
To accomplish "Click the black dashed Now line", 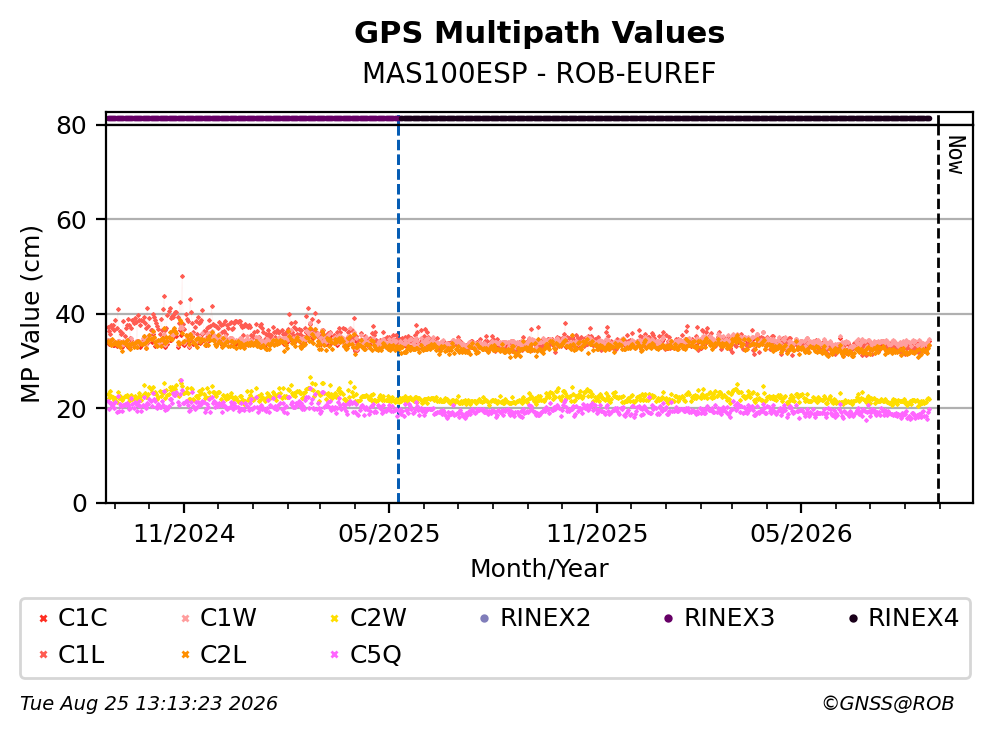I will 938,310.
